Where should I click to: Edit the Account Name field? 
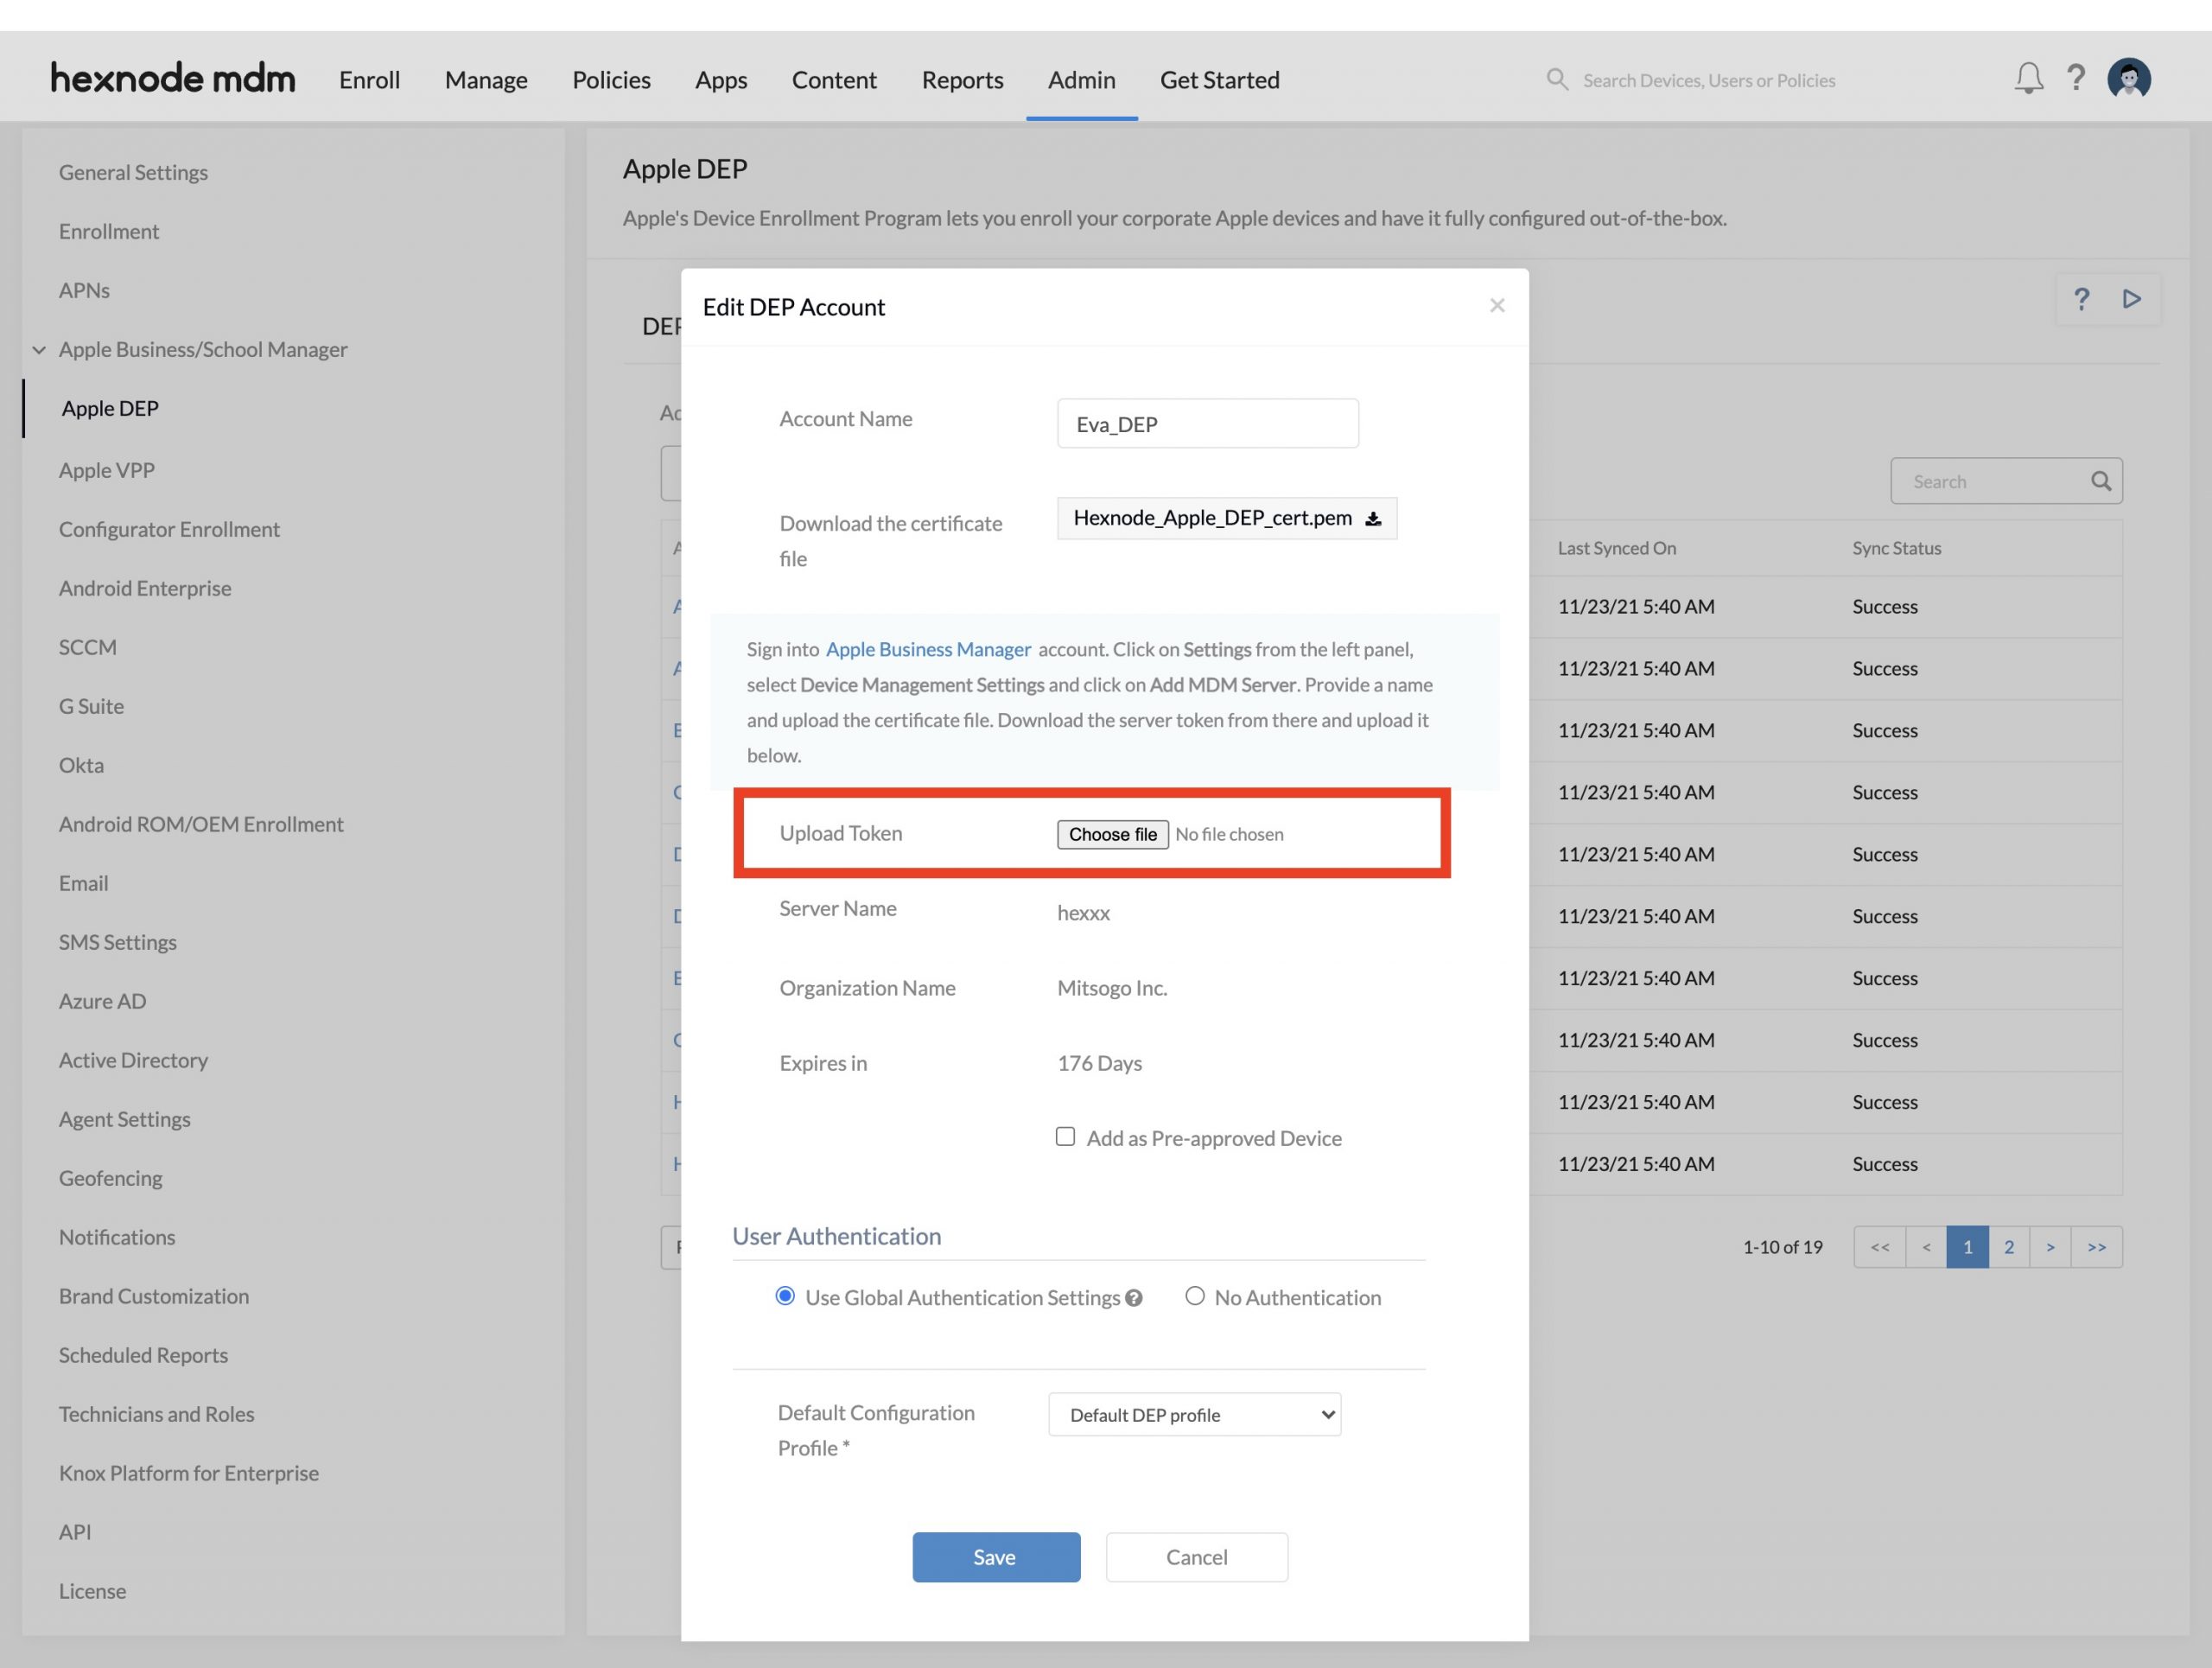tap(1207, 423)
